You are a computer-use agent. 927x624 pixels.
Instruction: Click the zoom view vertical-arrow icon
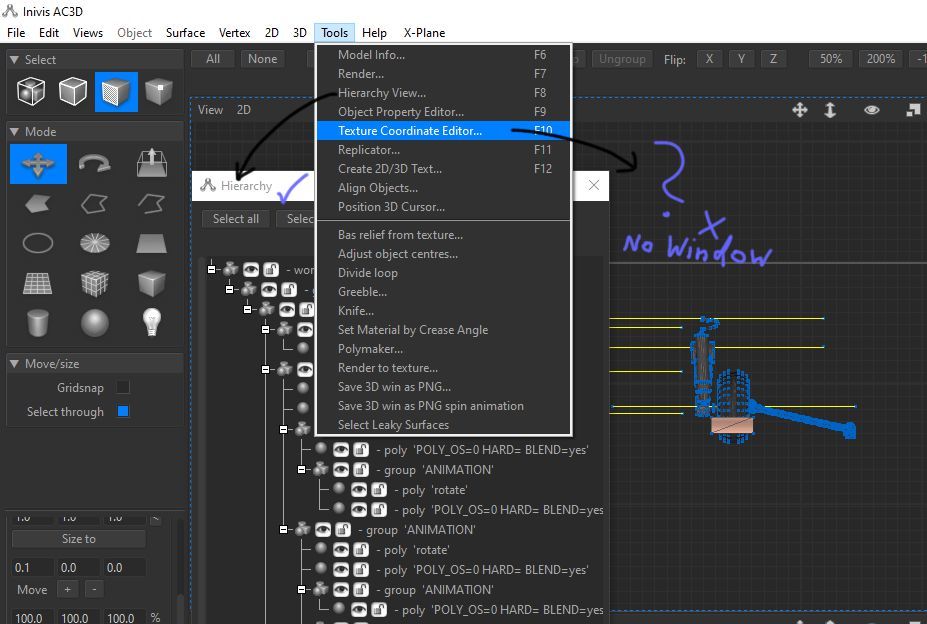pyautogui.click(x=830, y=110)
